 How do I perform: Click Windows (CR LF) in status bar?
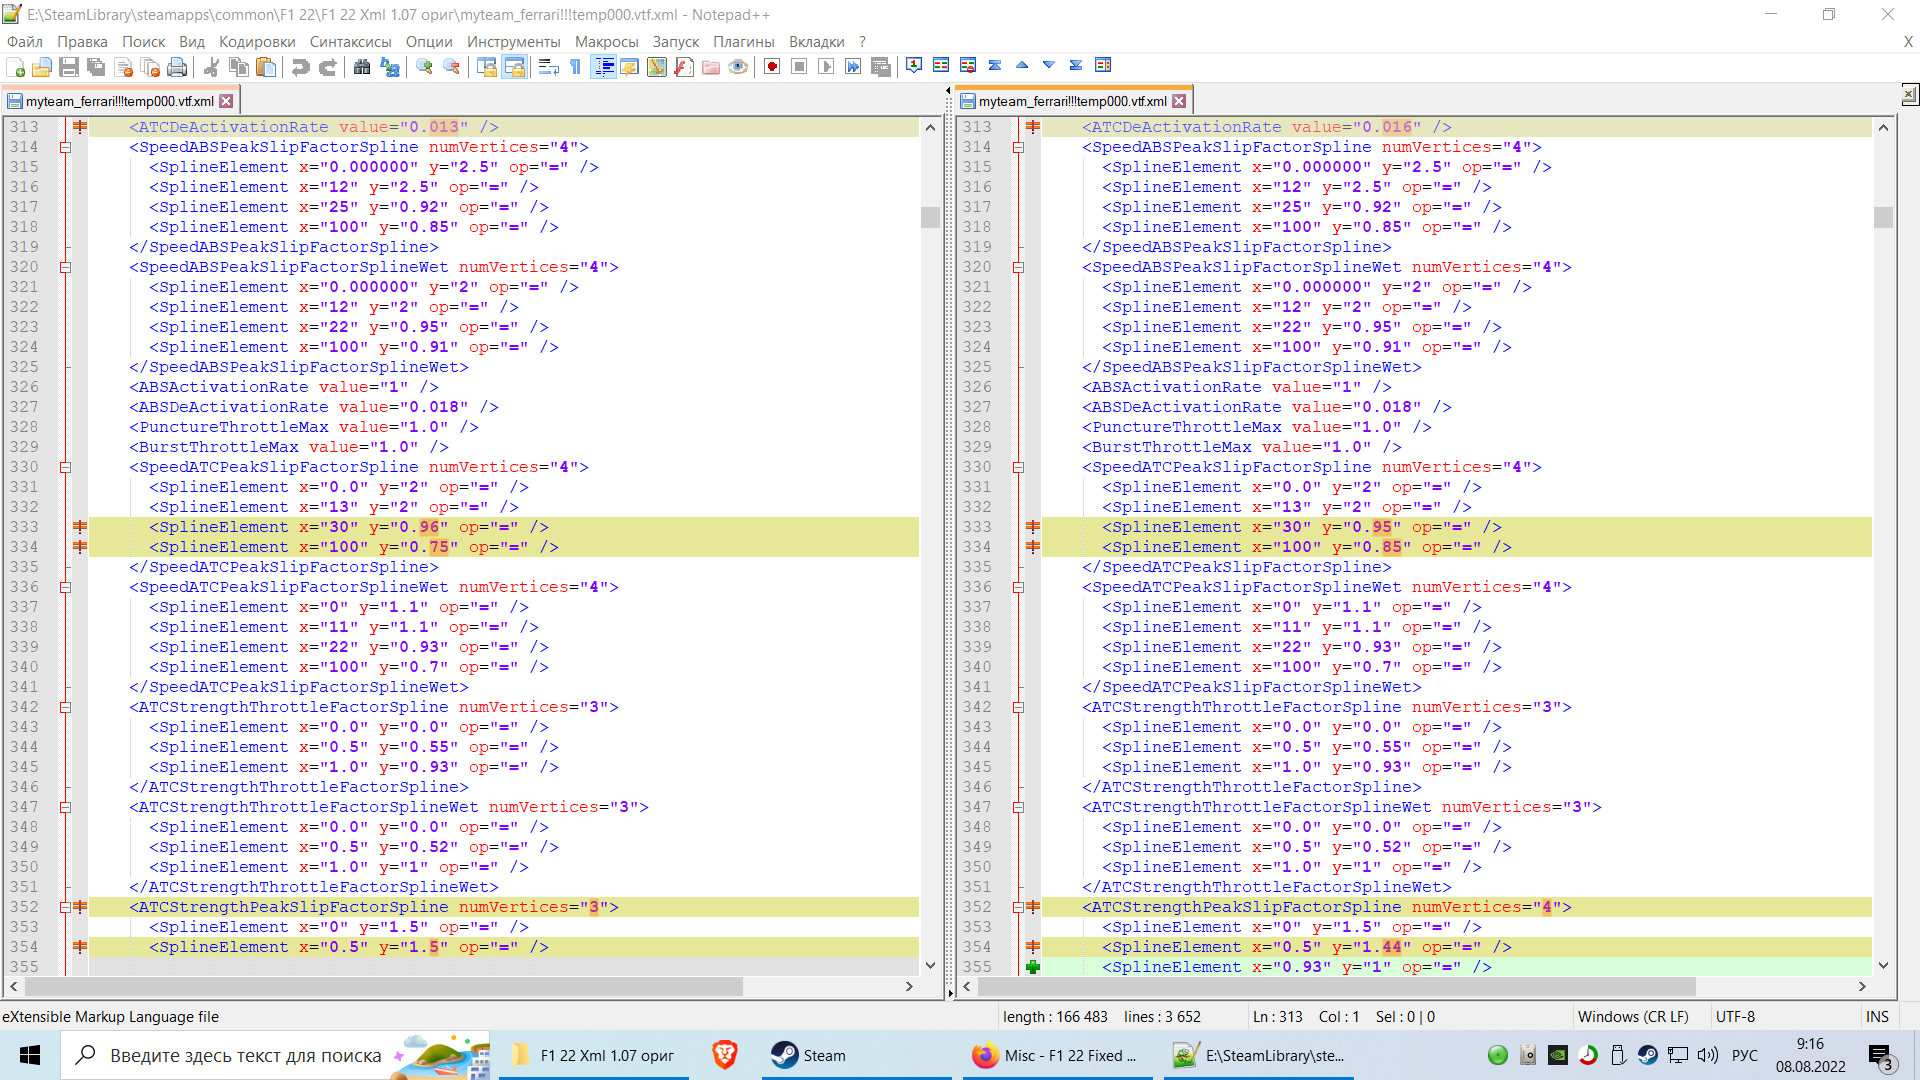pos(1633,1016)
